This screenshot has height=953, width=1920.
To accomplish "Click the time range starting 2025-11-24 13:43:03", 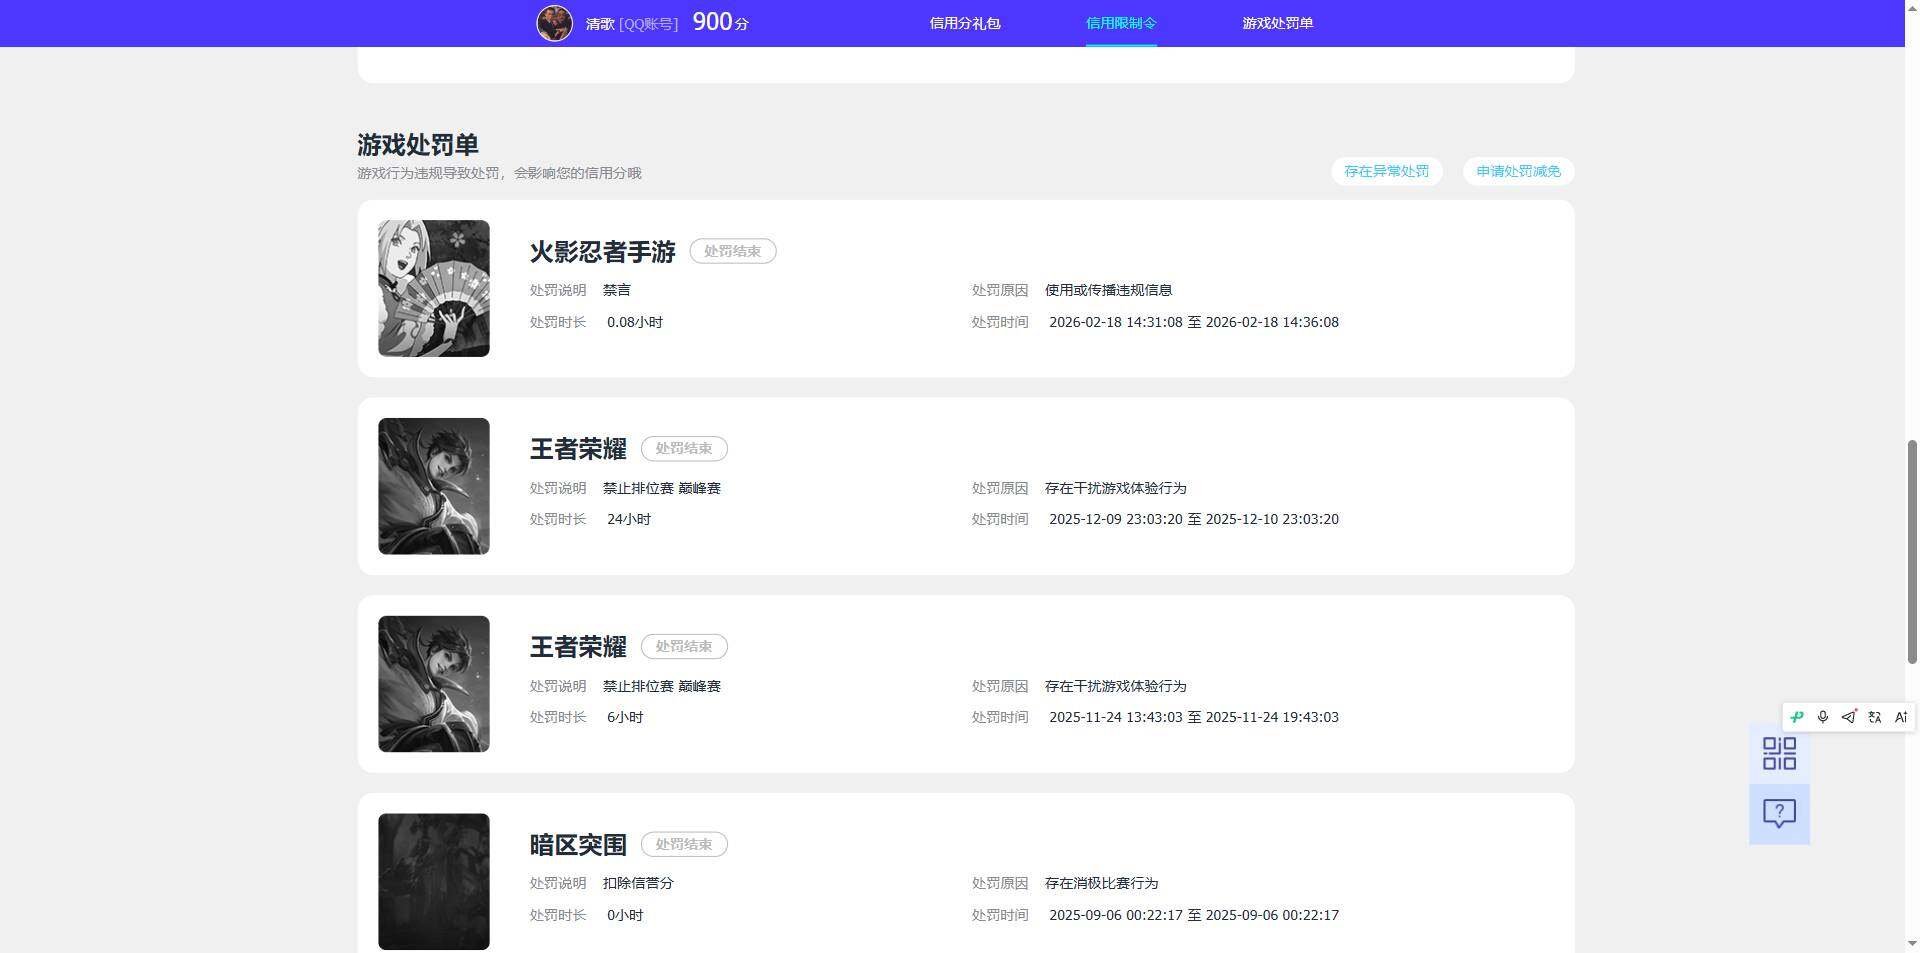I will (1194, 718).
